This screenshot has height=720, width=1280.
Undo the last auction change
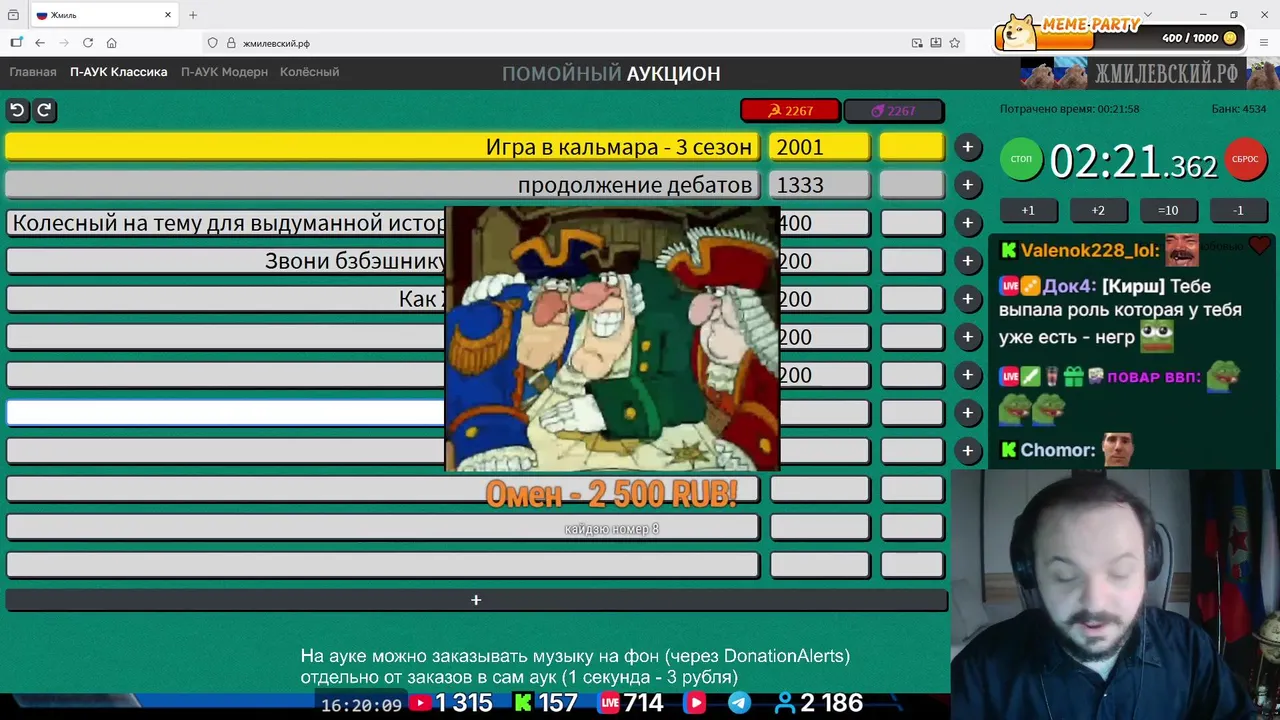17,110
